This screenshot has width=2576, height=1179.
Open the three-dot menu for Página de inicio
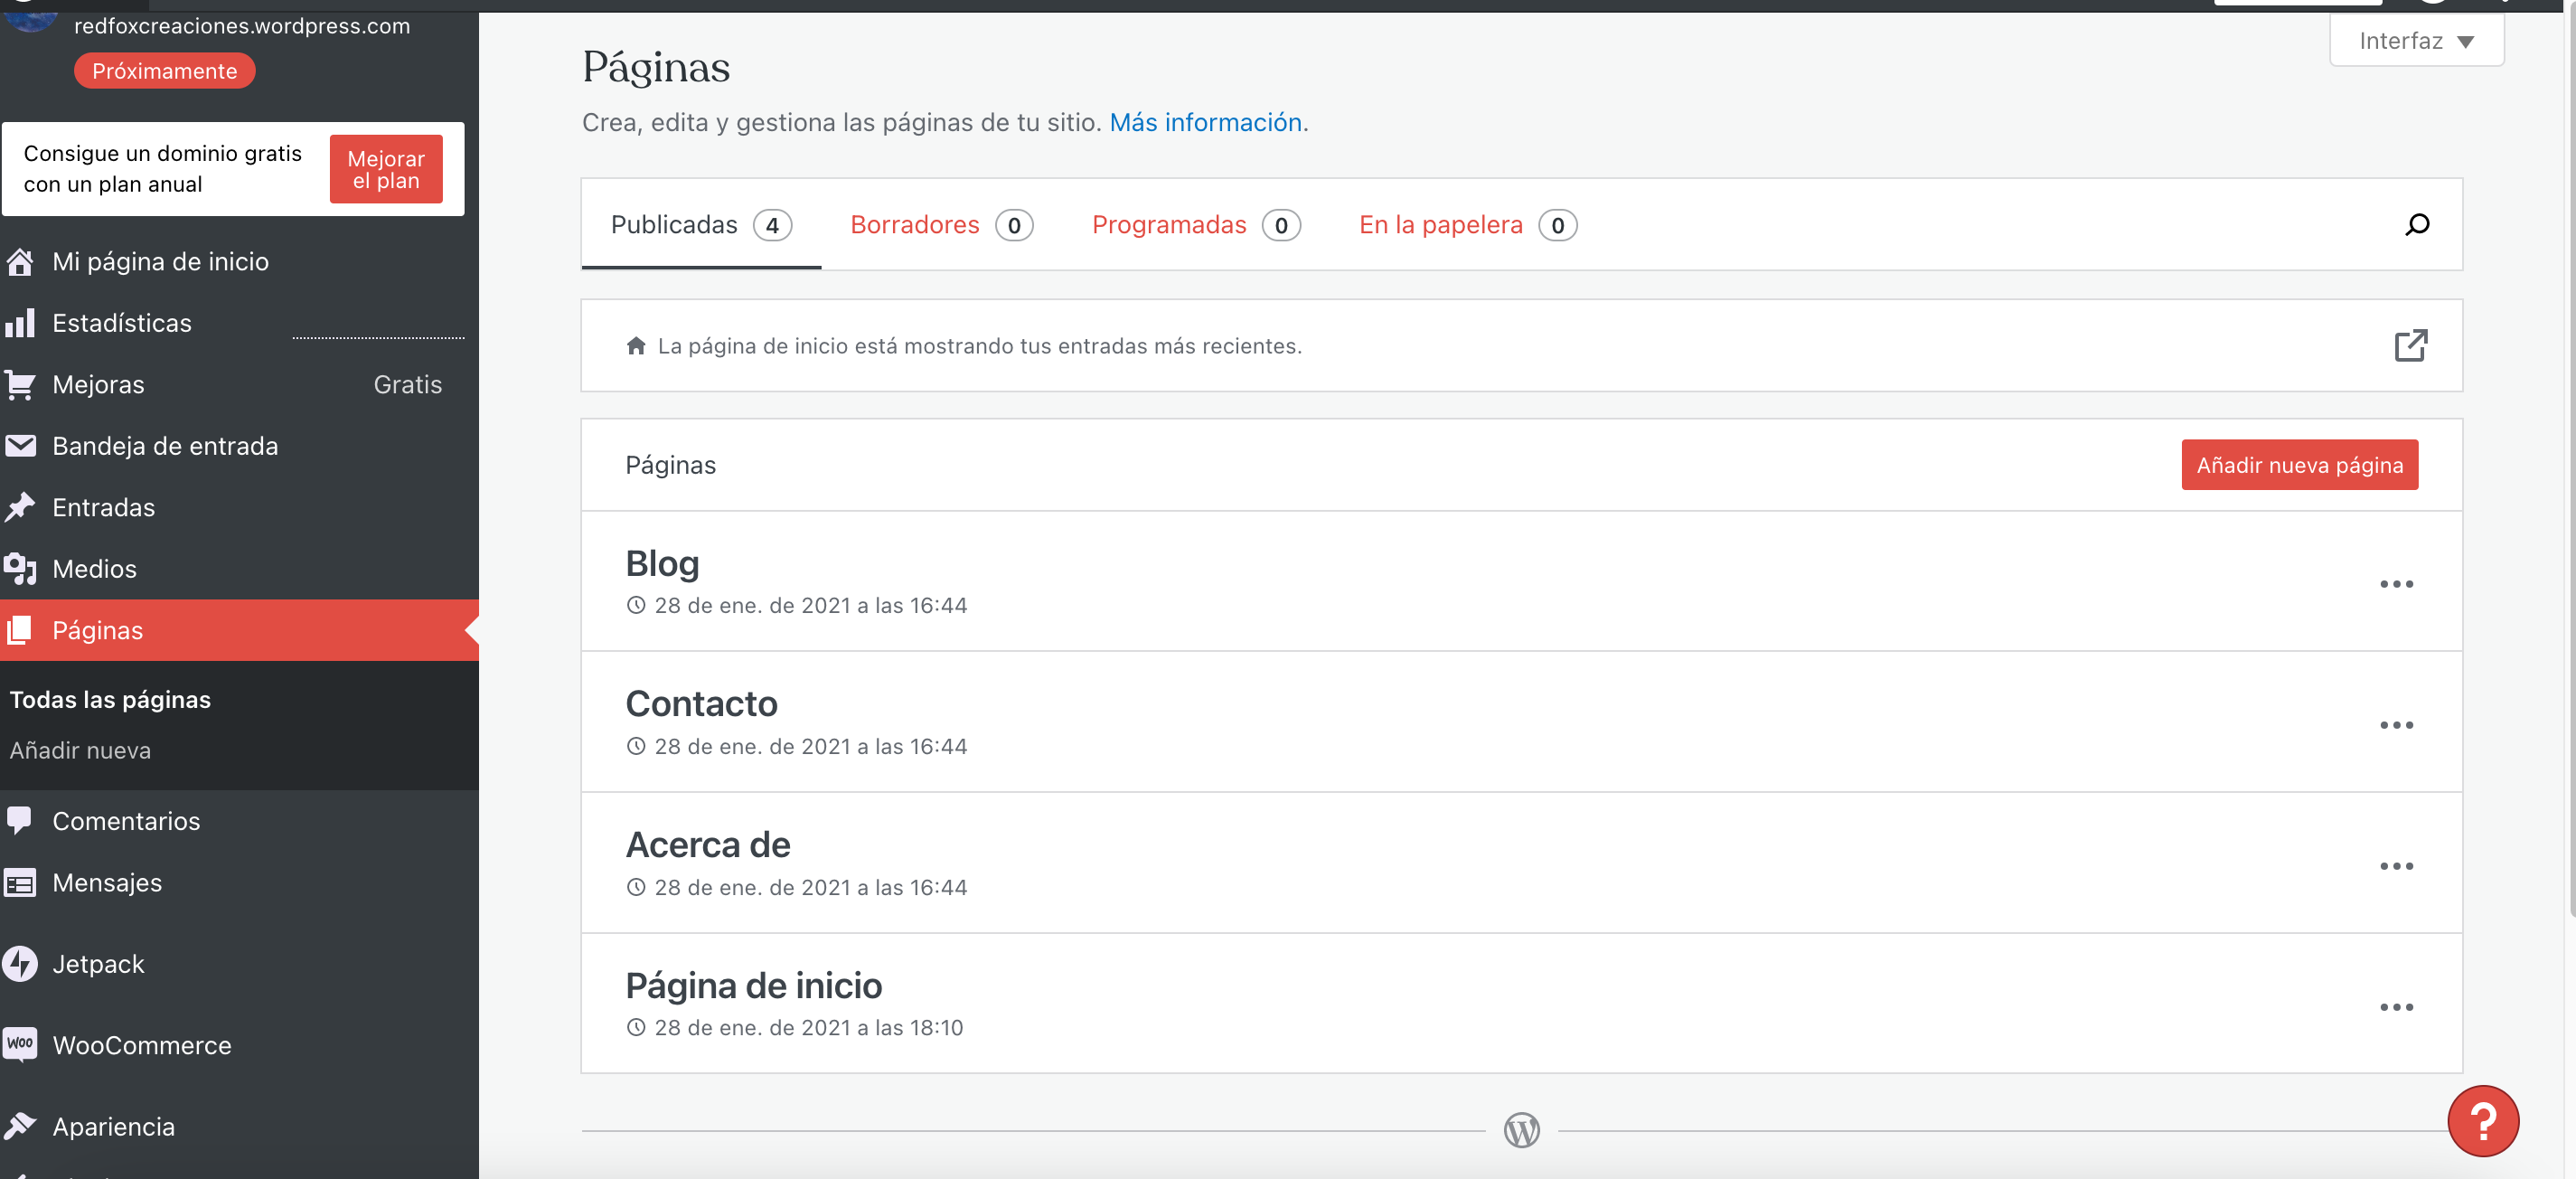(2396, 1007)
